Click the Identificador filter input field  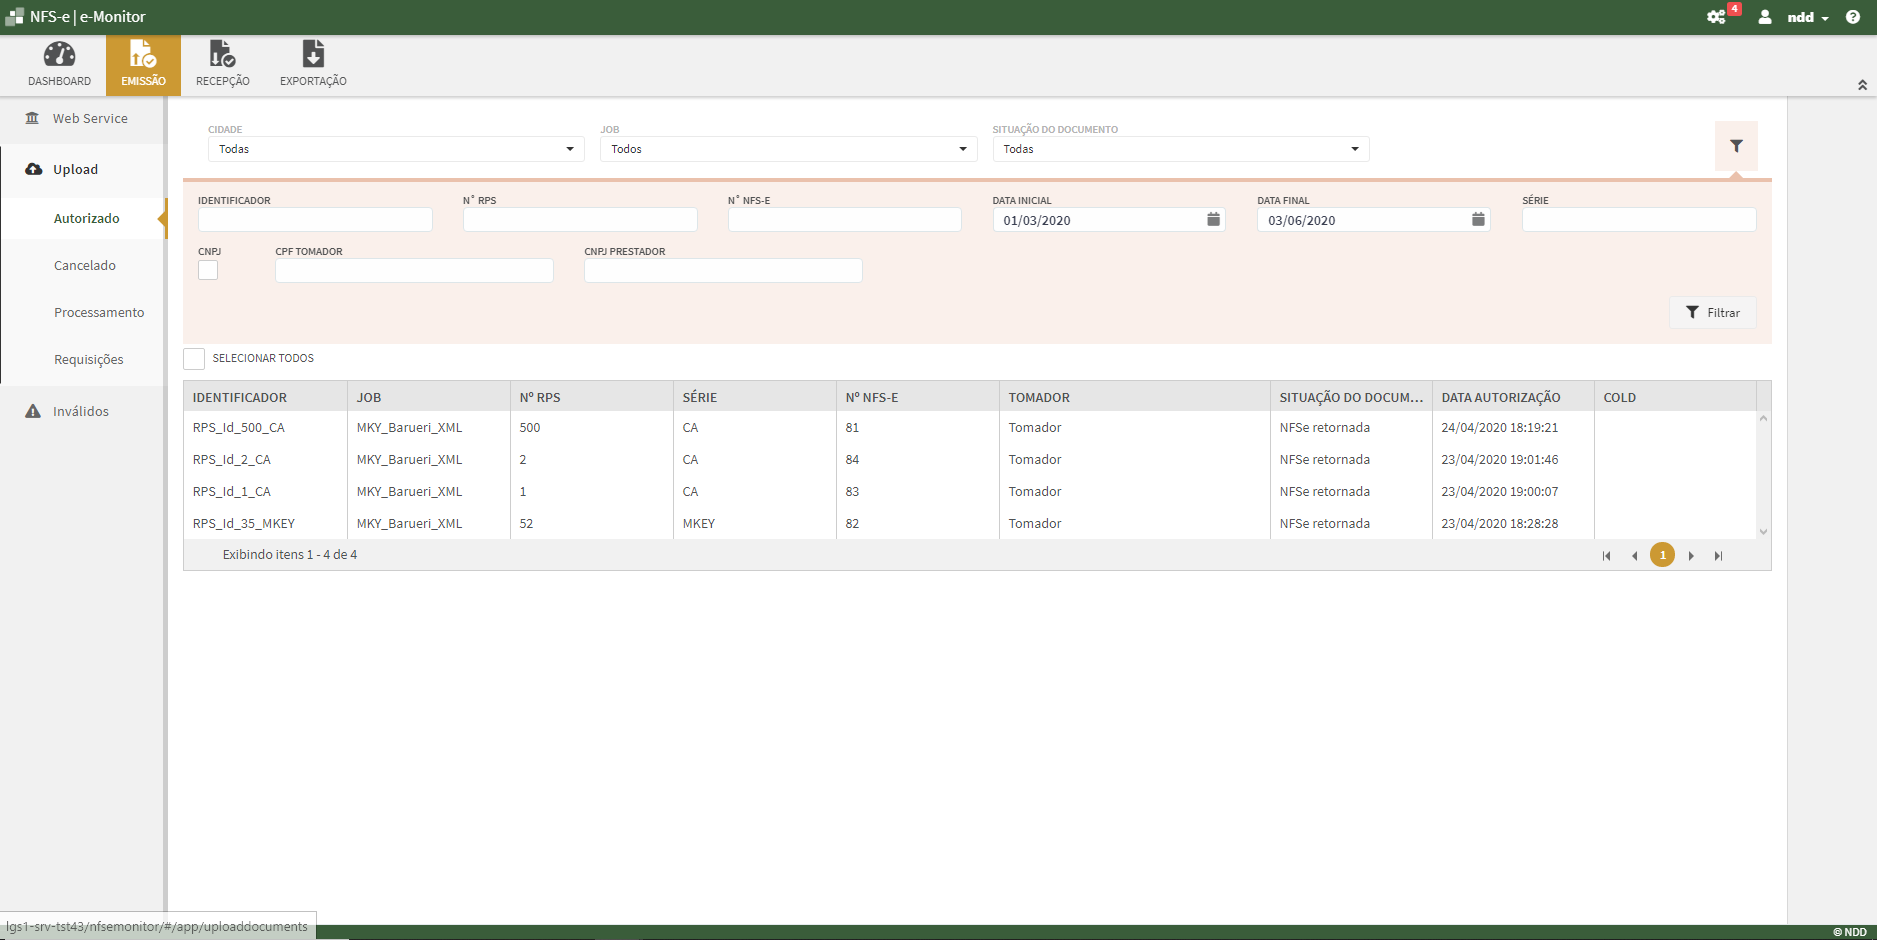315,220
